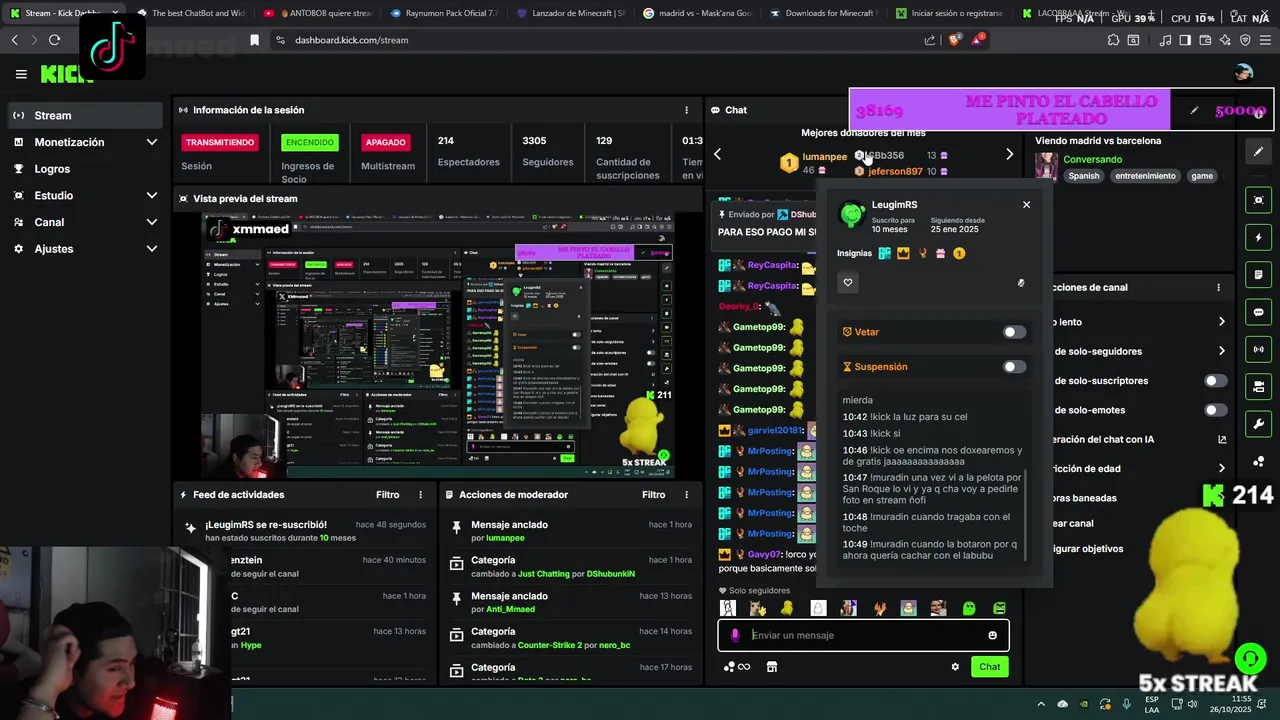Screen dimensions: 1280x720
Task: Bookmark this page icon in address bar
Action: pos(254,40)
